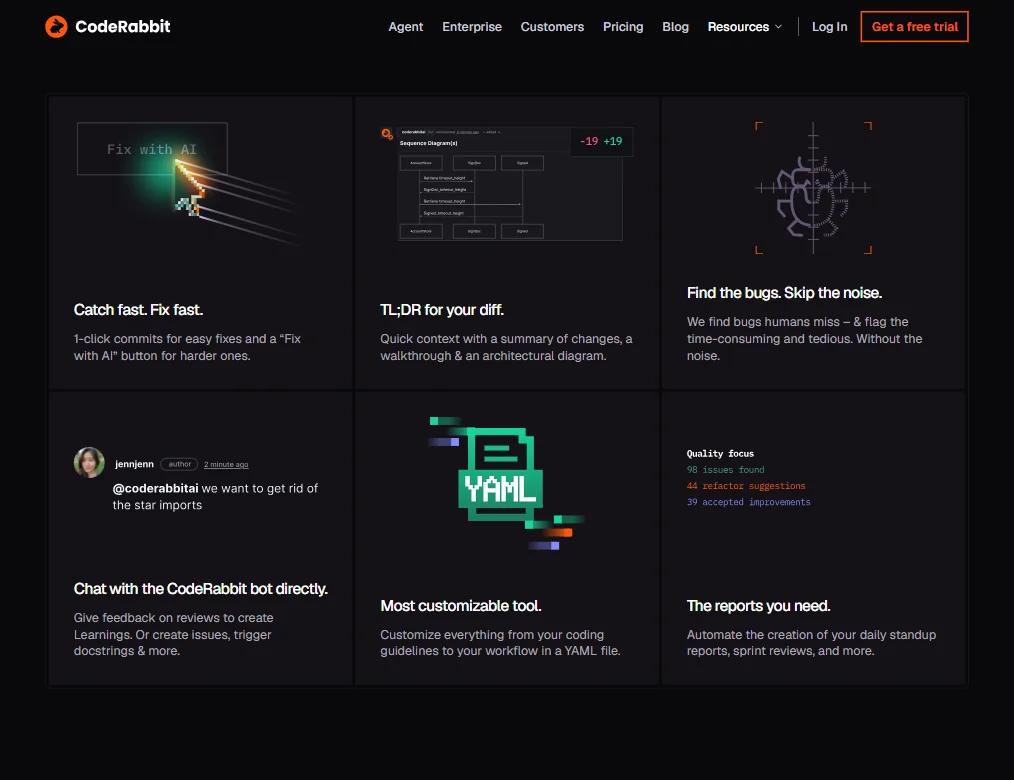Open the Blog link
This screenshot has width=1014, height=780.
(675, 27)
